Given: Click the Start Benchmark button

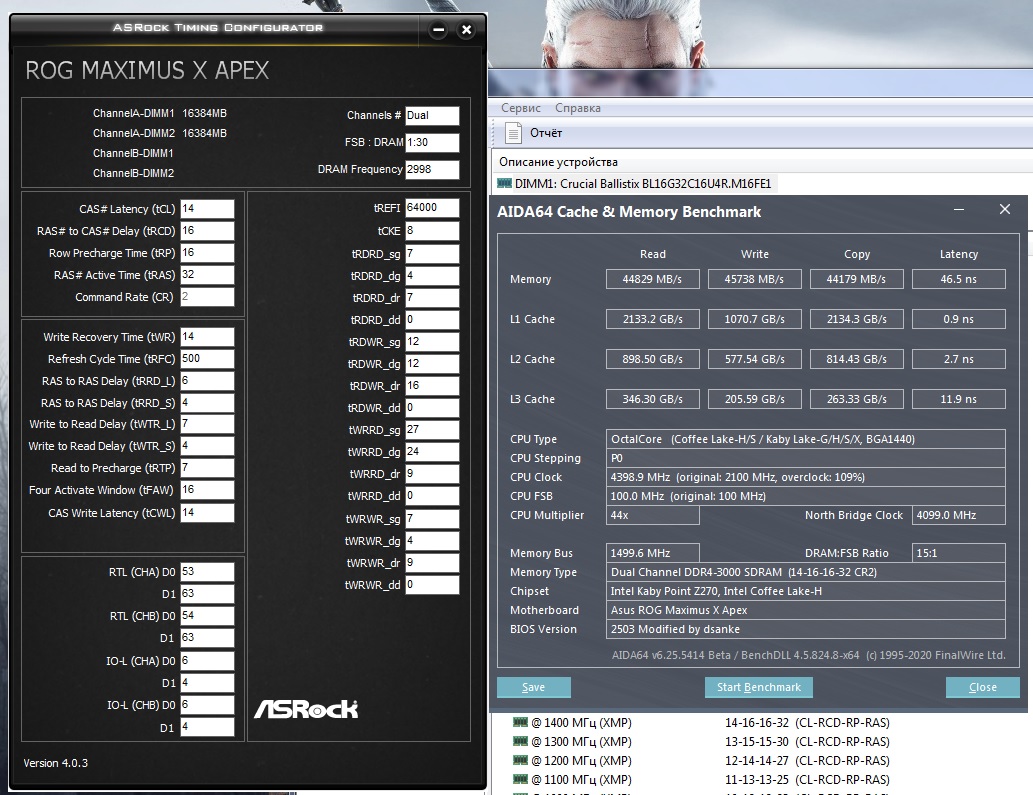Looking at the screenshot, I should point(759,687).
